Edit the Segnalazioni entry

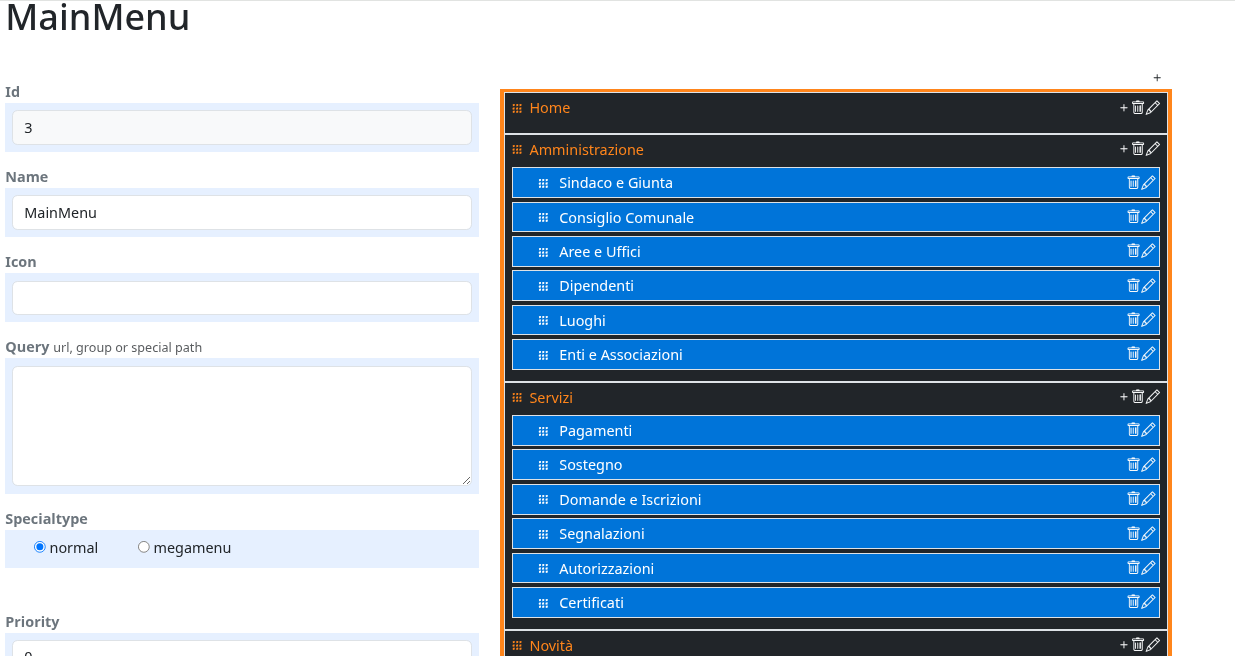[x=1149, y=533]
